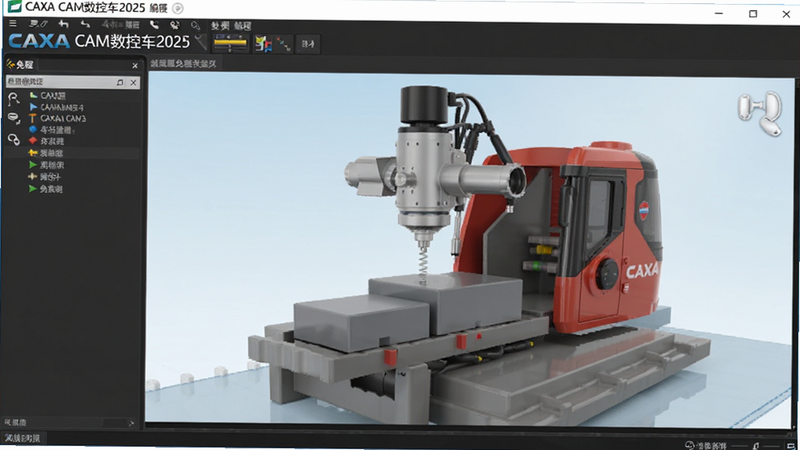
Task: Click the status bar text near bottom right
Action: (x=712, y=446)
